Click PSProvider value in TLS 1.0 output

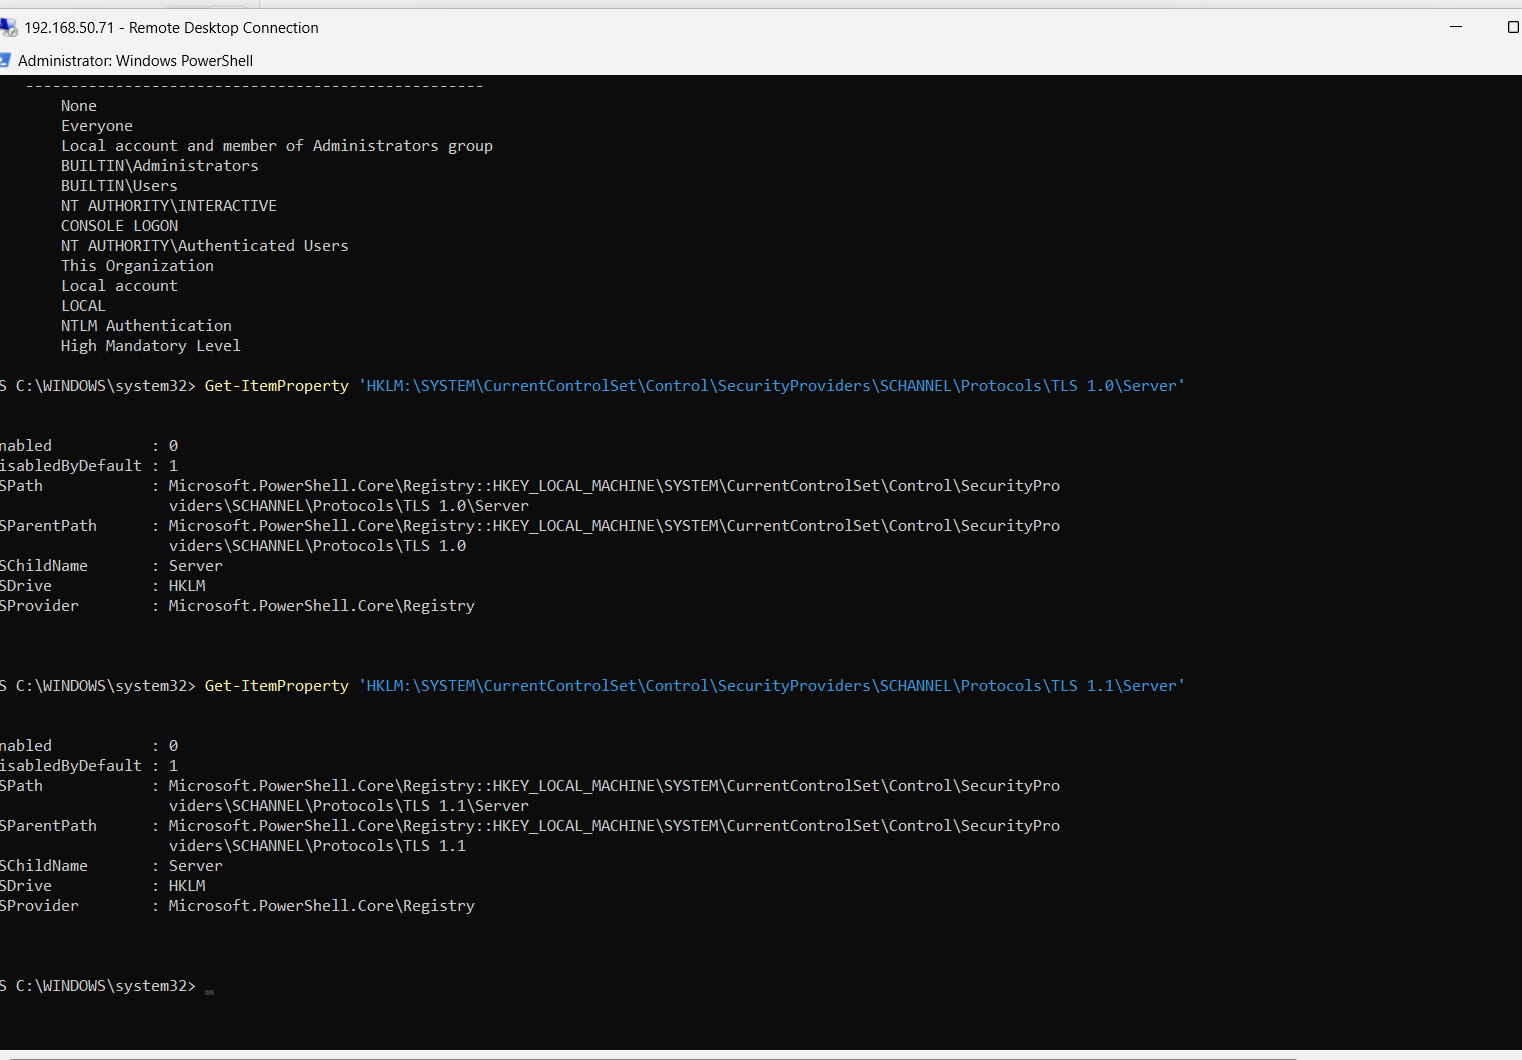click(322, 606)
